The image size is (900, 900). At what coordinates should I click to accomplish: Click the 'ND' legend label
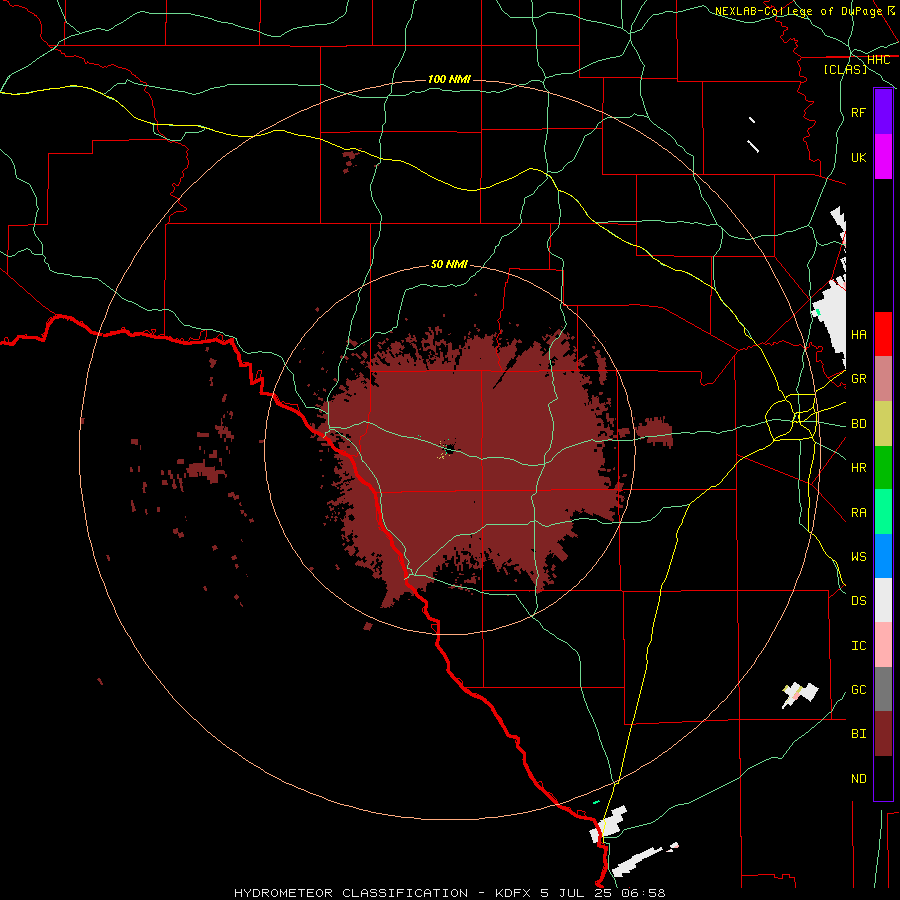(x=859, y=778)
